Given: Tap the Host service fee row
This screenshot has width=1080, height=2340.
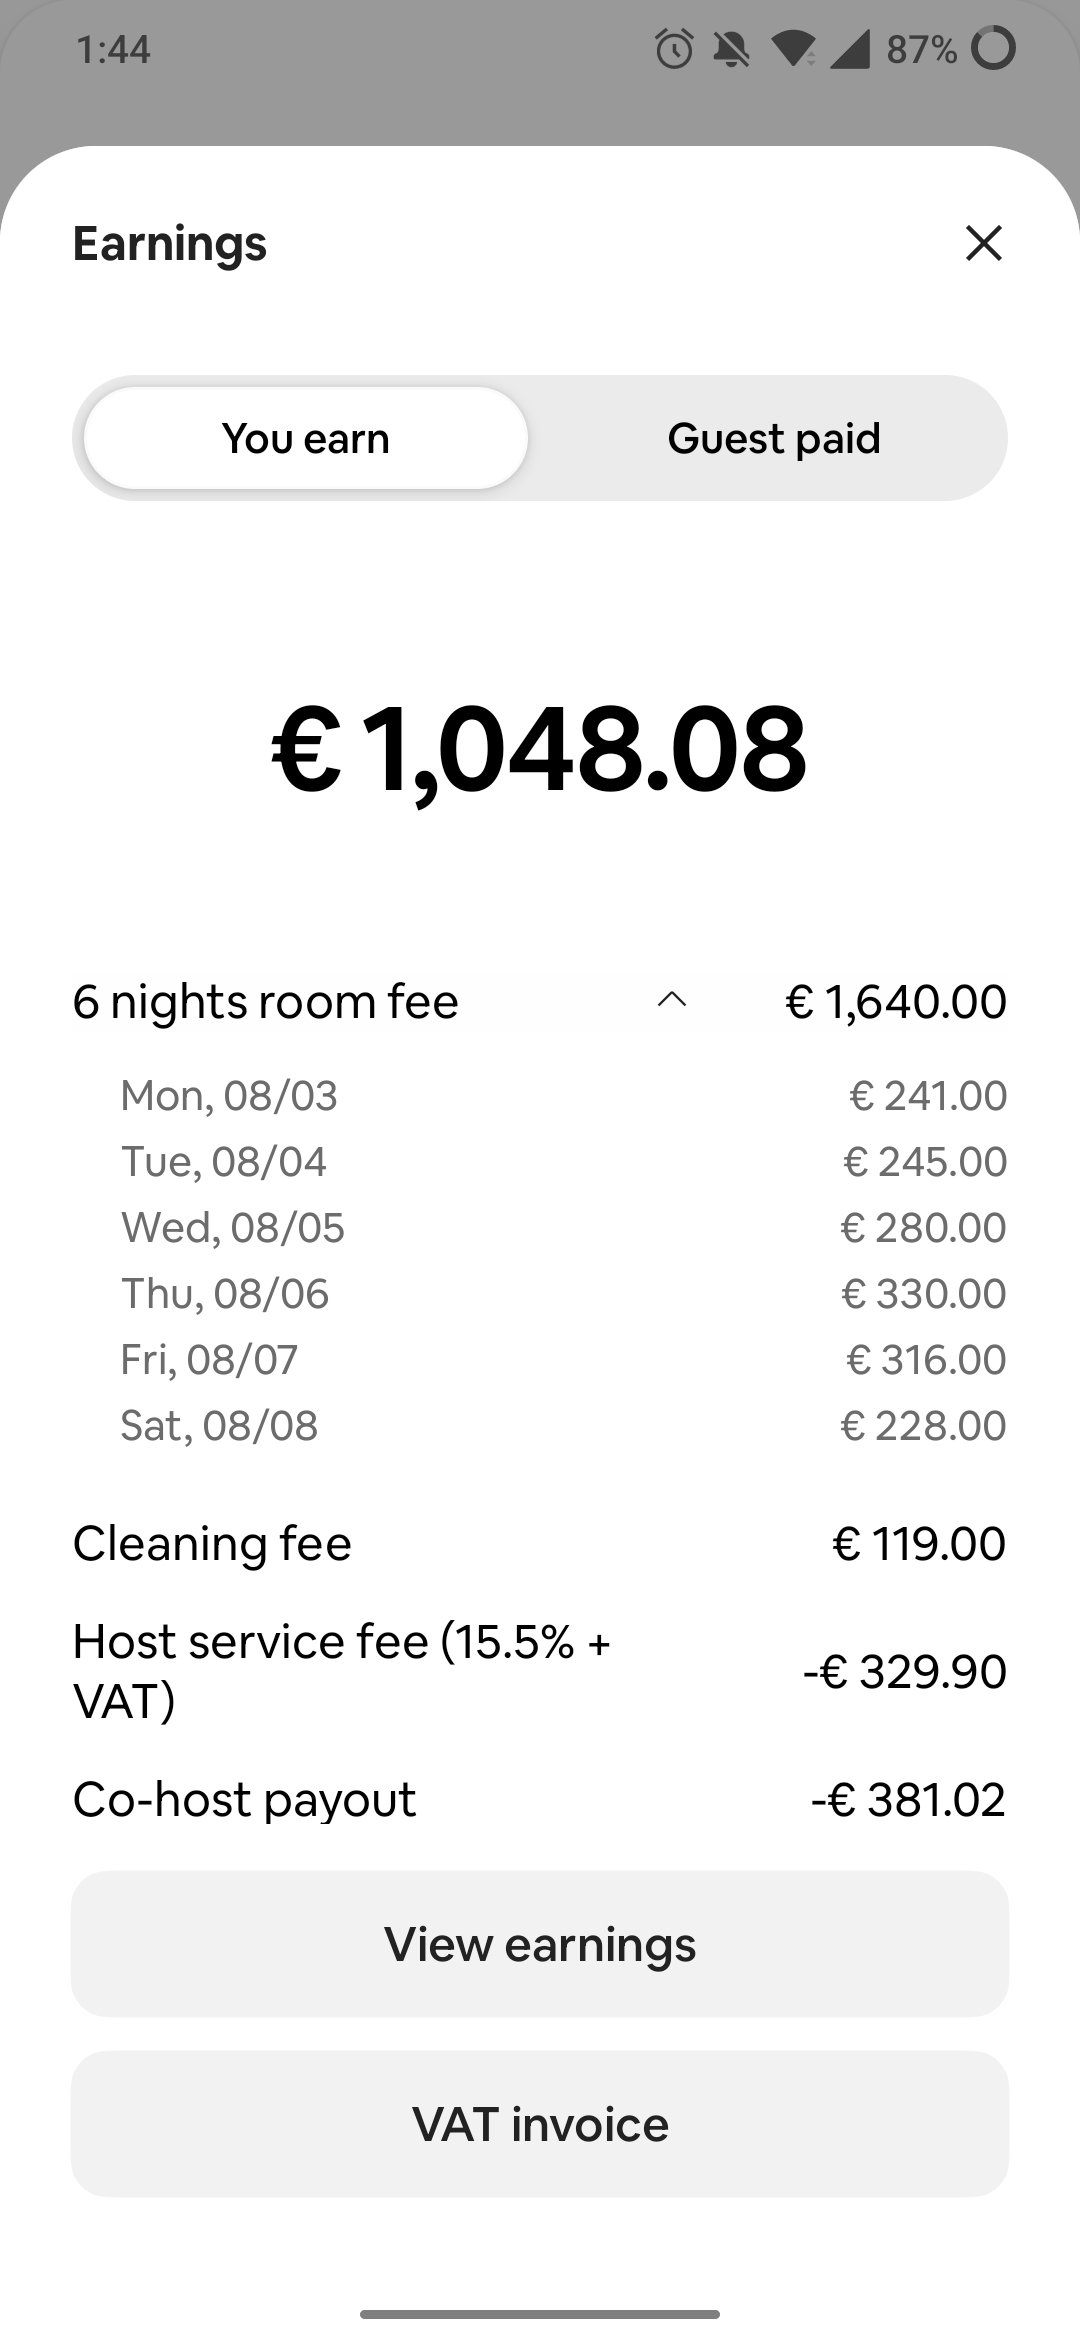Looking at the screenshot, I should [x=540, y=1671].
